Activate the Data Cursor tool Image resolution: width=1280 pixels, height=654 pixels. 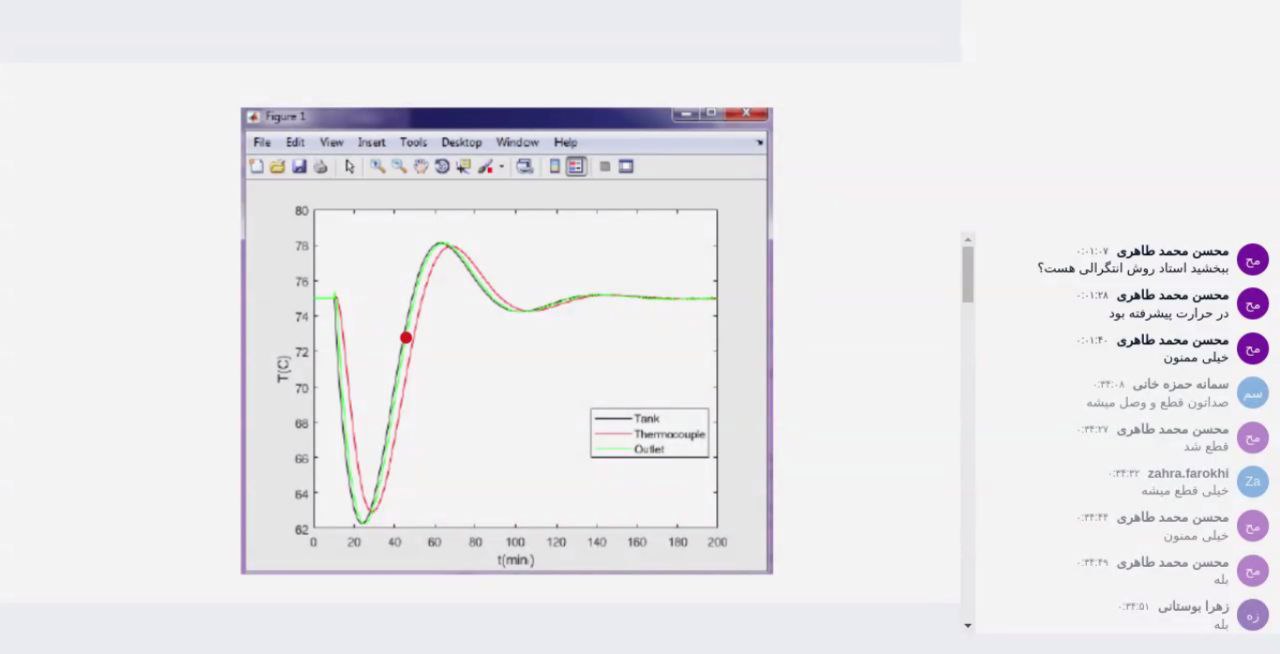click(463, 167)
